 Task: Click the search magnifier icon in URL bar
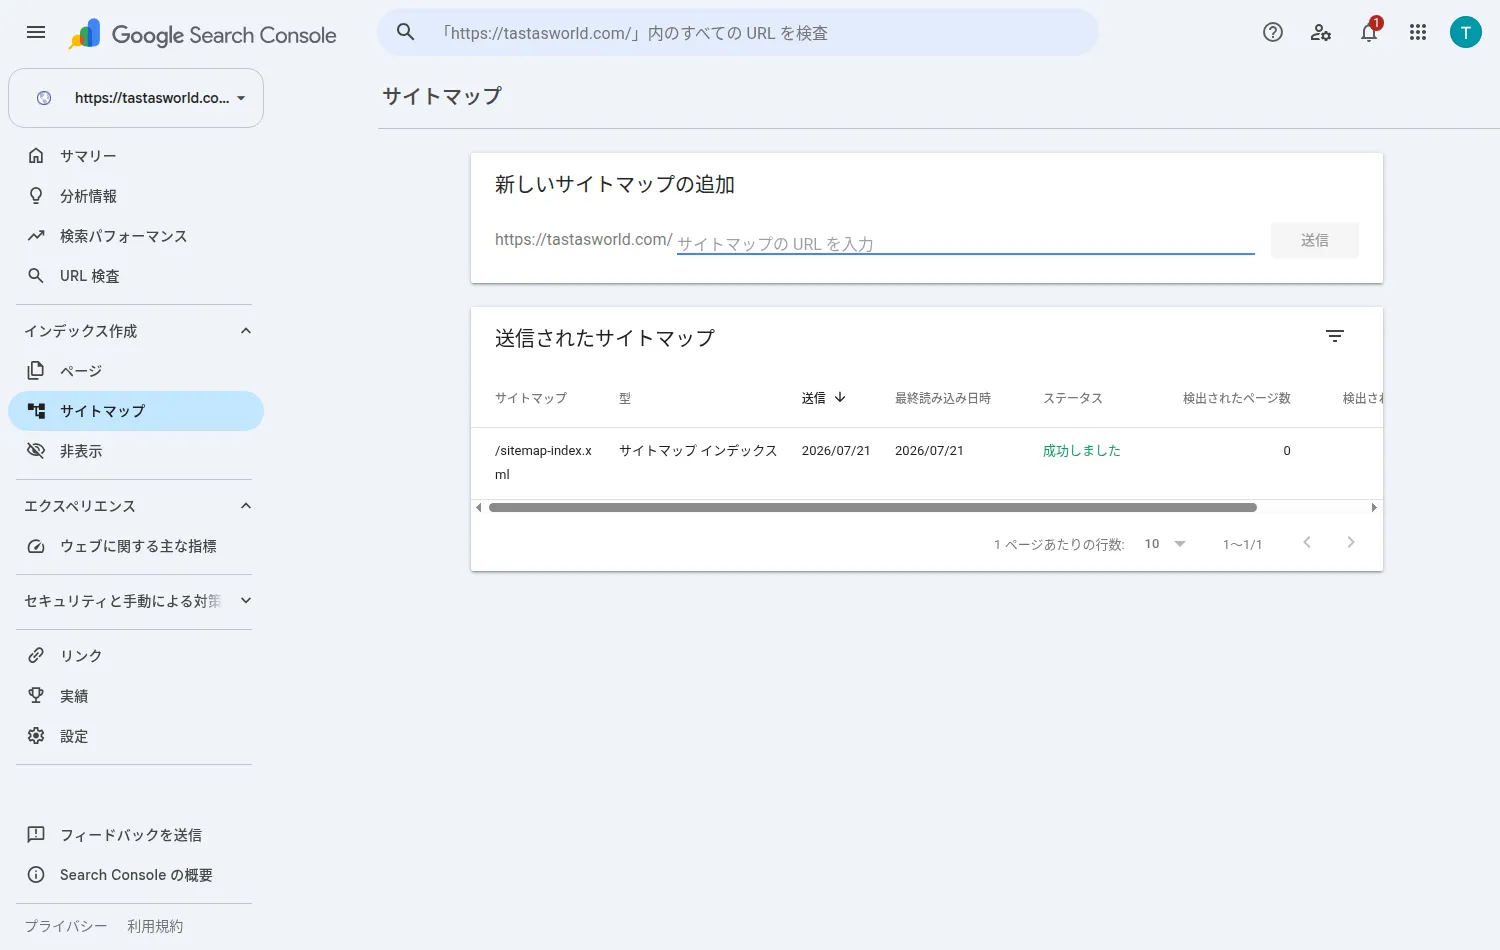(405, 32)
